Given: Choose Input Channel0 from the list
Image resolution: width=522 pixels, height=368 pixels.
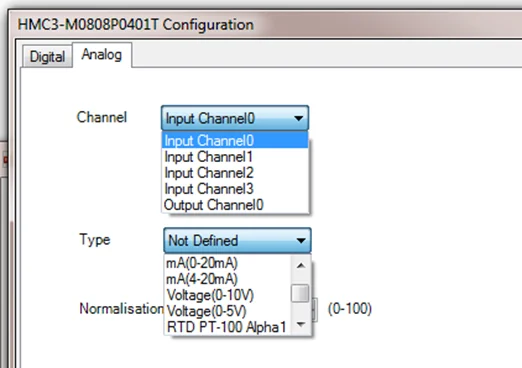Looking at the screenshot, I should pyautogui.click(x=235, y=140).
